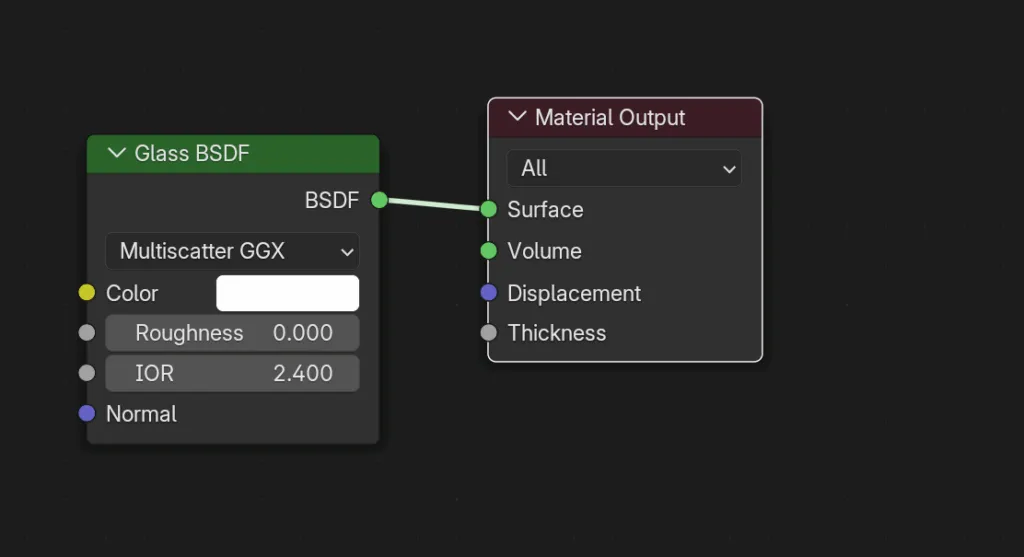Click the Normal input socket
Viewport: 1024px width, 557px height.
pos(87,413)
